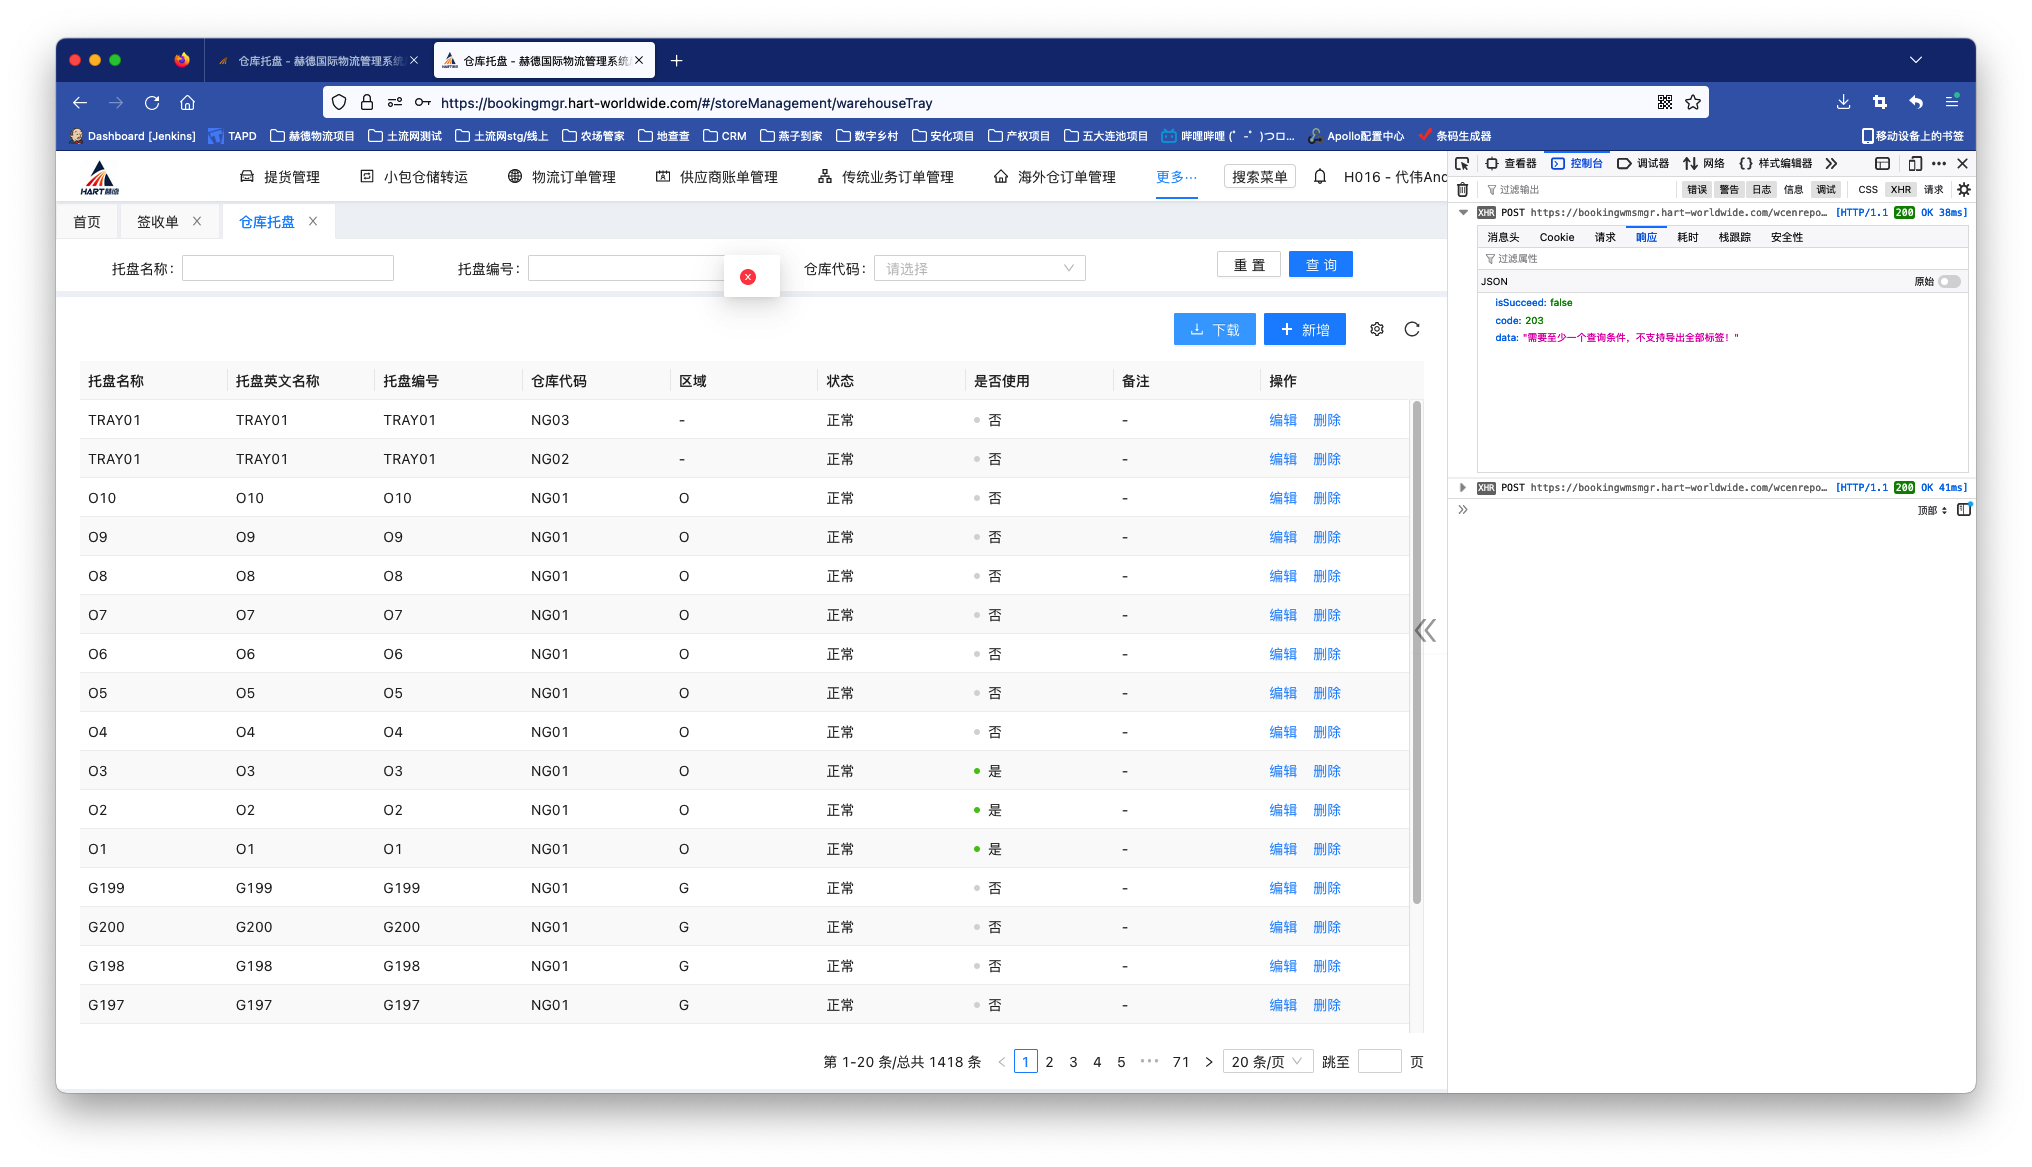Activate the devtools element picker icon

[x=1462, y=163]
